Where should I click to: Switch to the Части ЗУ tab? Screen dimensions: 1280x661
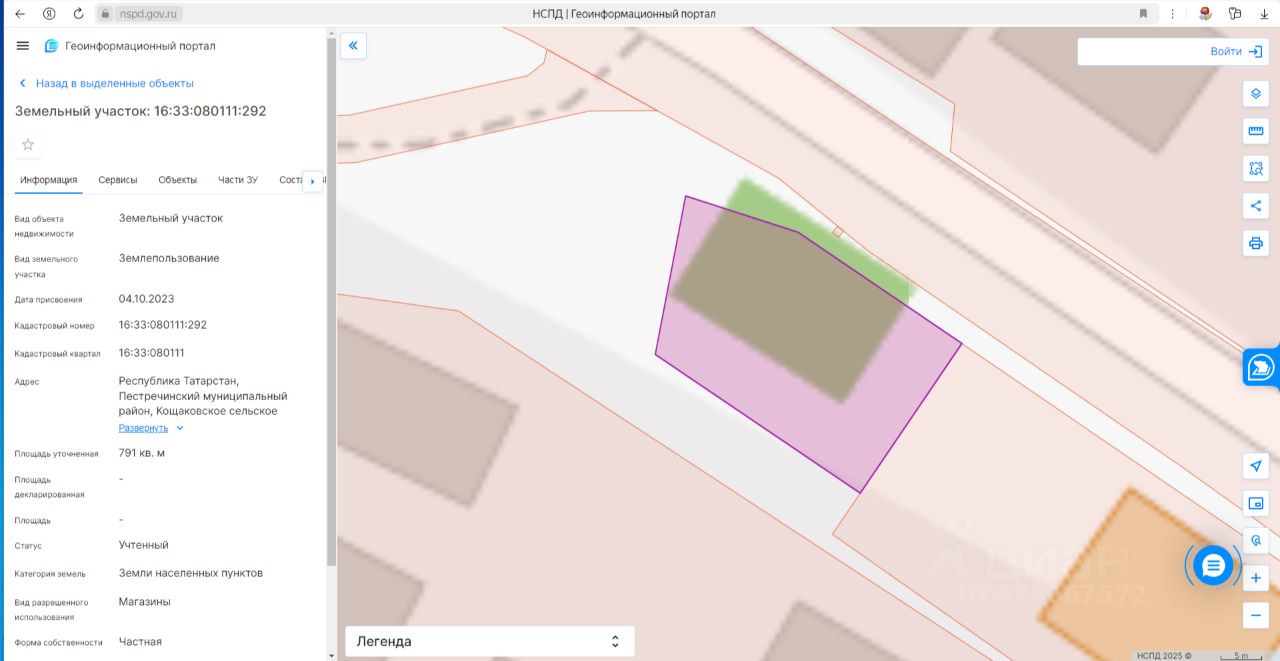click(238, 180)
